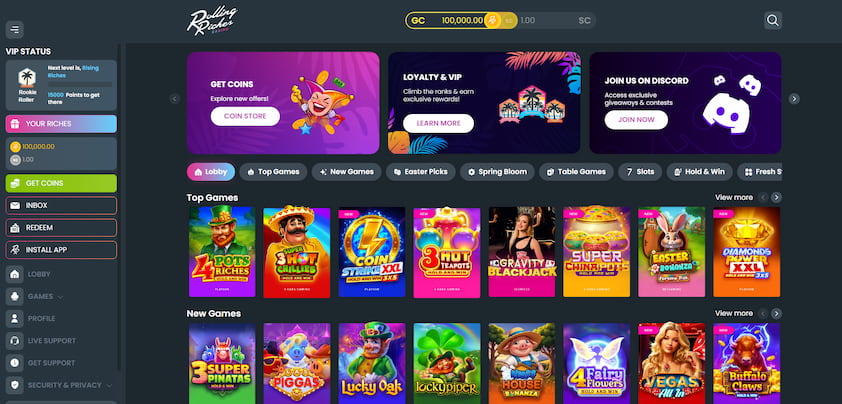Click View more beside Top Games
This screenshot has width=842, height=404.
point(734,197)
